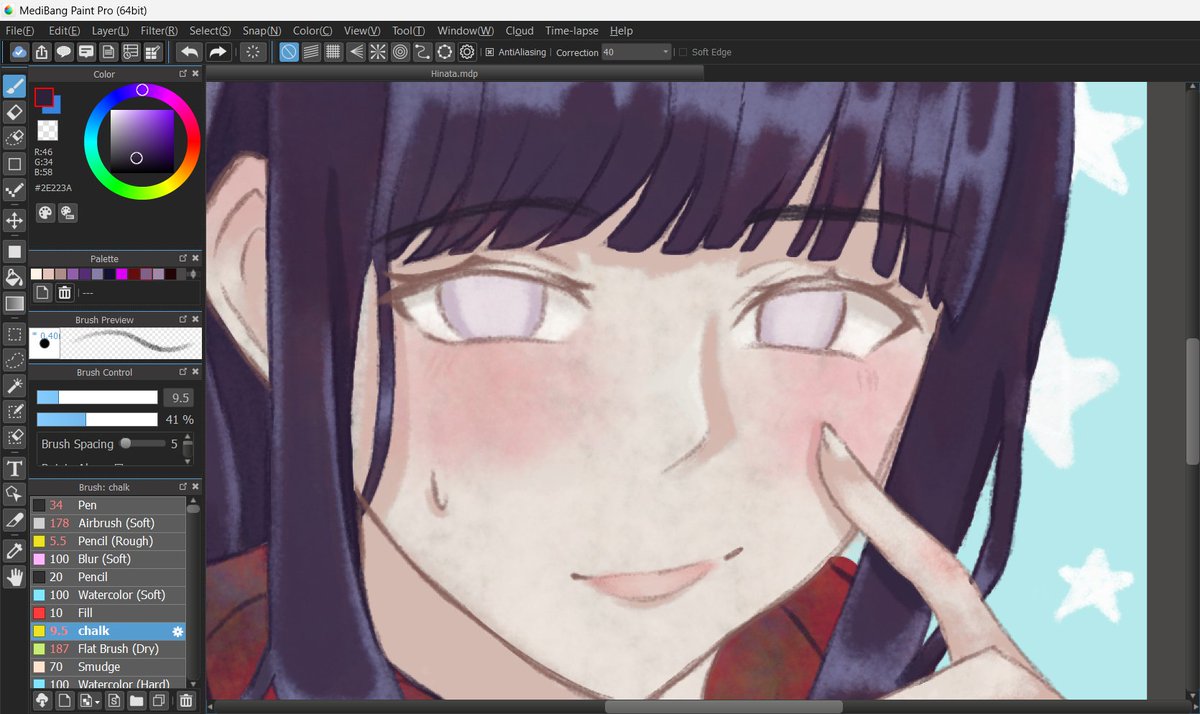This screenshot has height=714, width=1200.
Task: Open the brush folder icon
Action: 136,701
